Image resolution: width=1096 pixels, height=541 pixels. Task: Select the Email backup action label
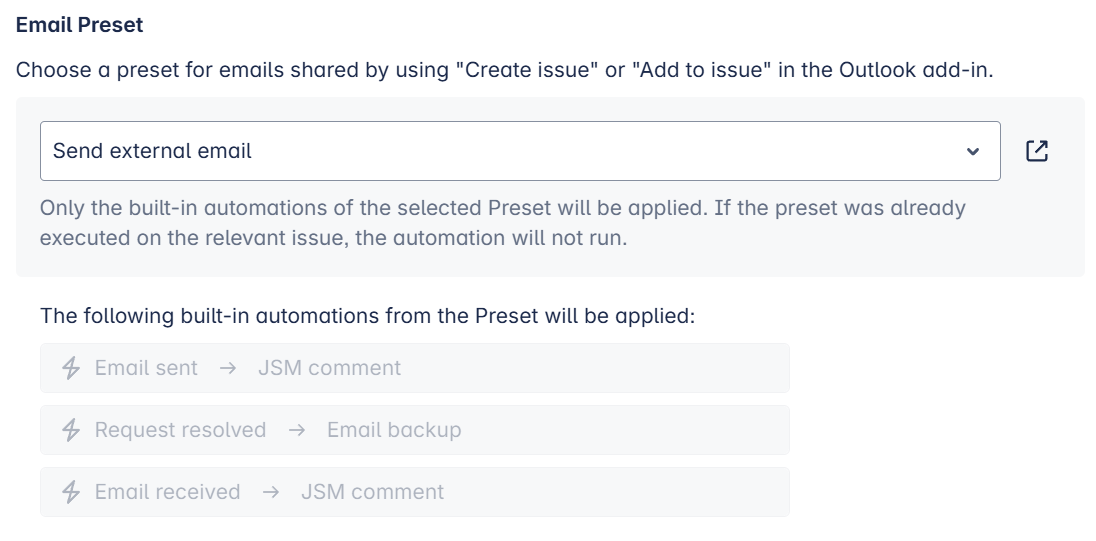394,430
